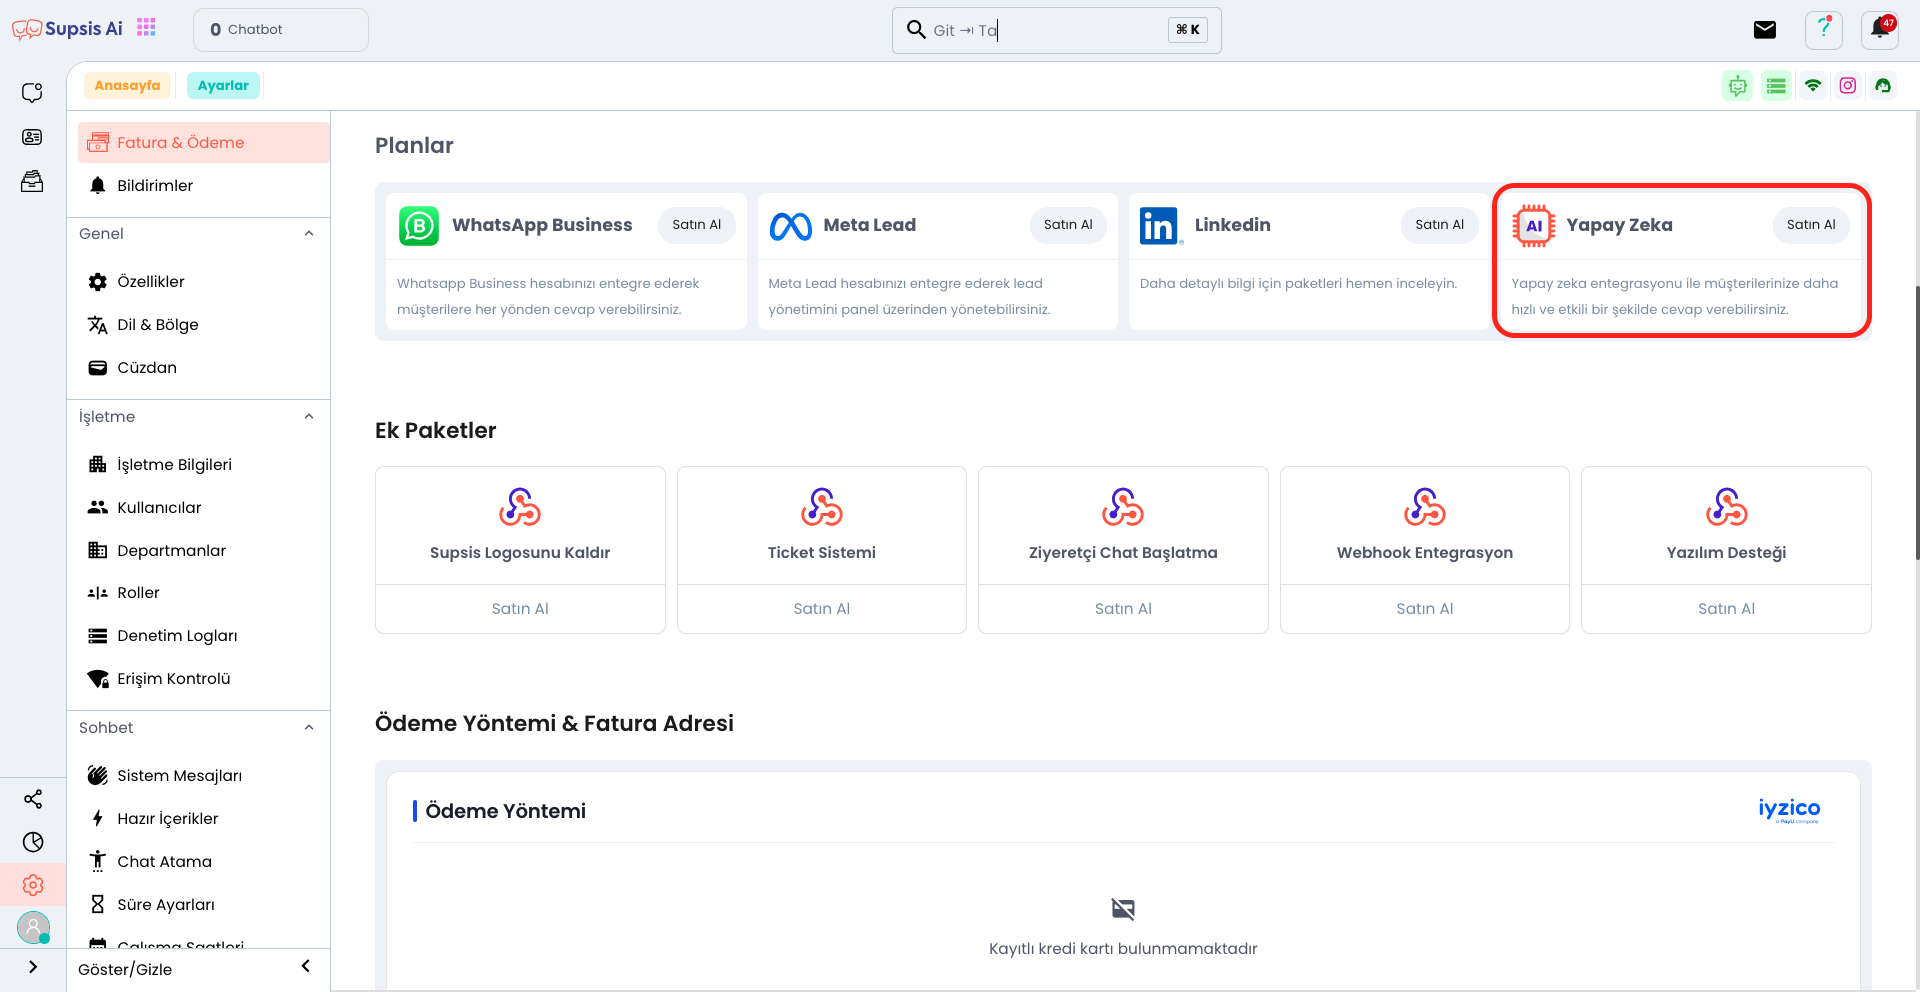
Task: Open the chat bubble icon in left rail
Action: 32,93
